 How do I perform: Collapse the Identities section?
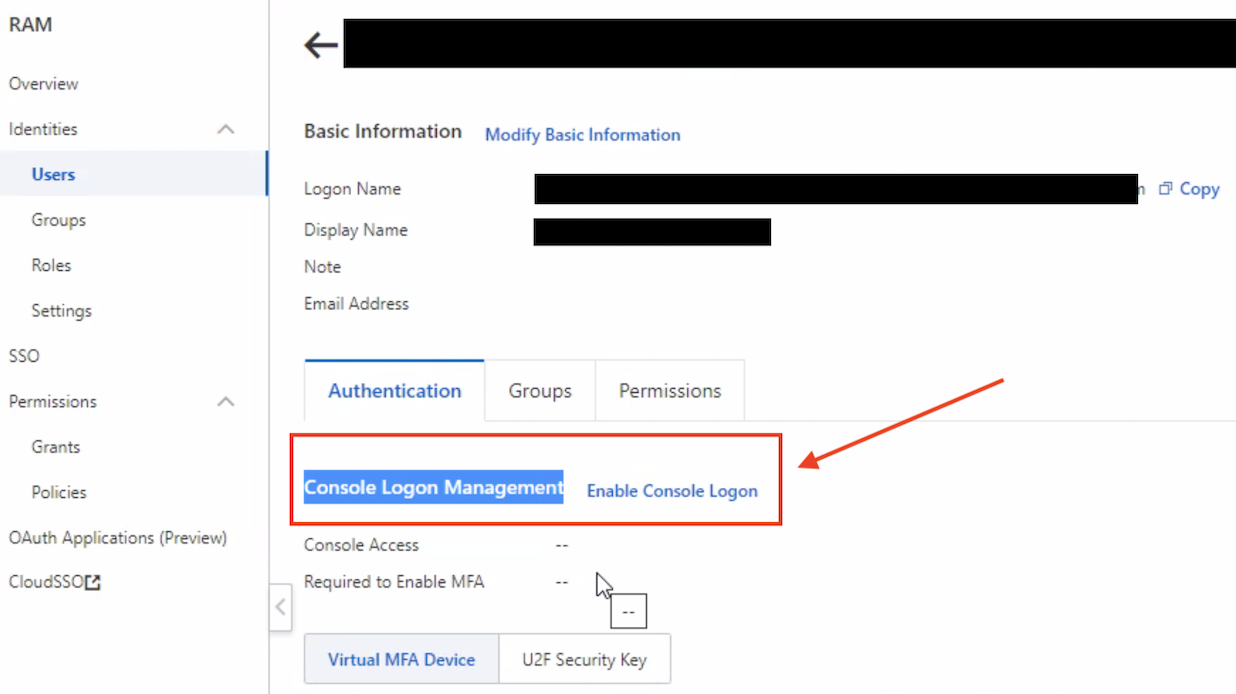point(226,129)
